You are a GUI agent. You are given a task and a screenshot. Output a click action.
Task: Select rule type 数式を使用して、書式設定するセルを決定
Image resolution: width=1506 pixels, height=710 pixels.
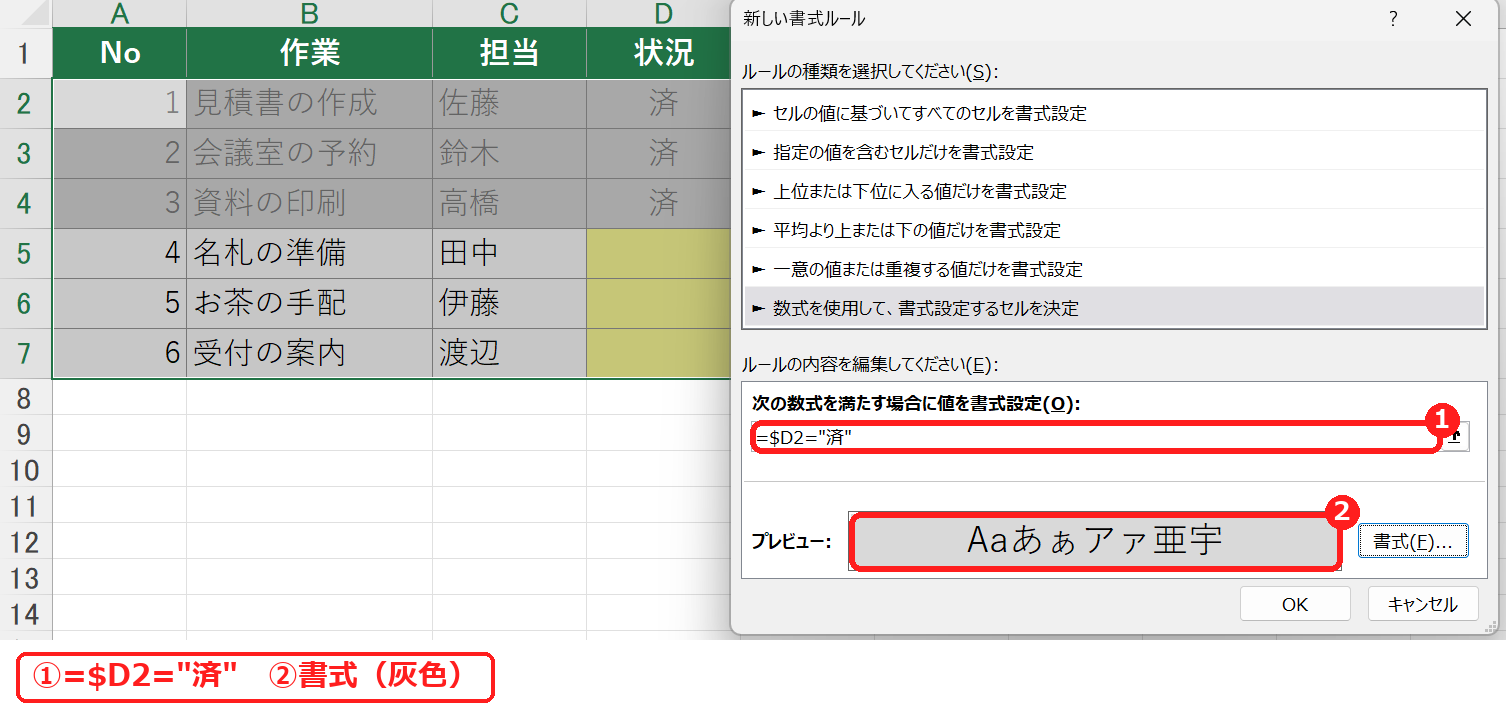tap(1113, 308)
